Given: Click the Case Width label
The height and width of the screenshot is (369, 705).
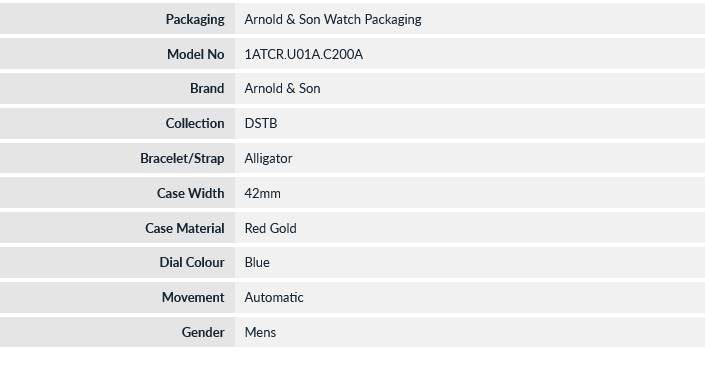Looking at the screenshot, I should pyautogui.click(x=190, y=193).
